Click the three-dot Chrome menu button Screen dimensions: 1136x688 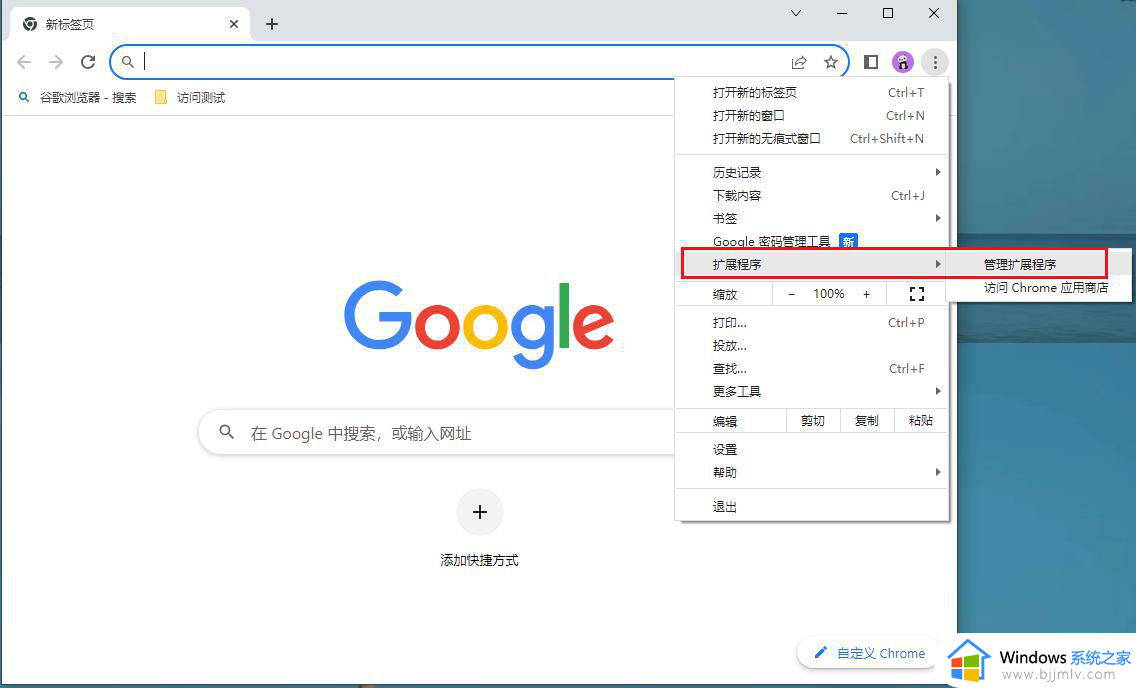tap(935, 62)
